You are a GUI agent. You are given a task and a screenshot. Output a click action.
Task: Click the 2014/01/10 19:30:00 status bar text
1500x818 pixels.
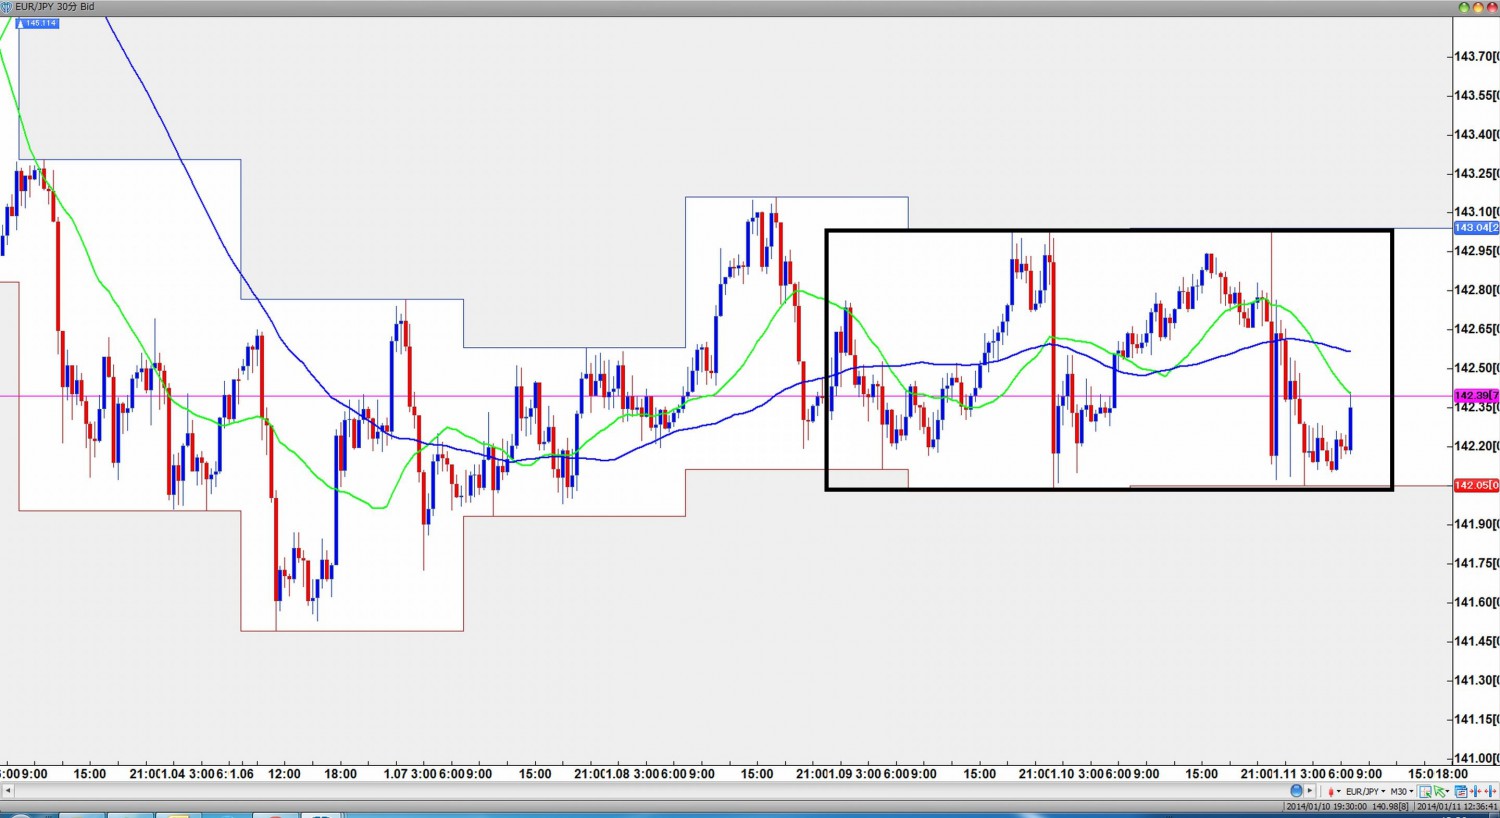pyautogui.click(x=1326, y=806)
